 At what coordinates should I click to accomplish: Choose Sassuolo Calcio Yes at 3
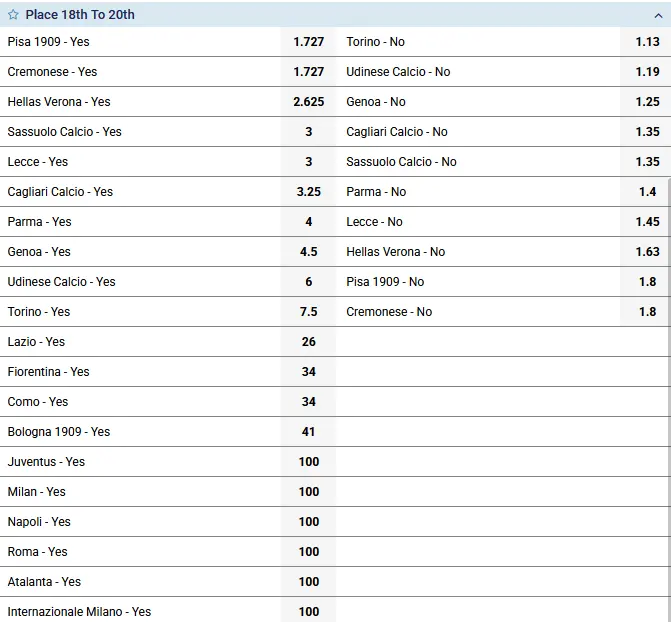308,132
